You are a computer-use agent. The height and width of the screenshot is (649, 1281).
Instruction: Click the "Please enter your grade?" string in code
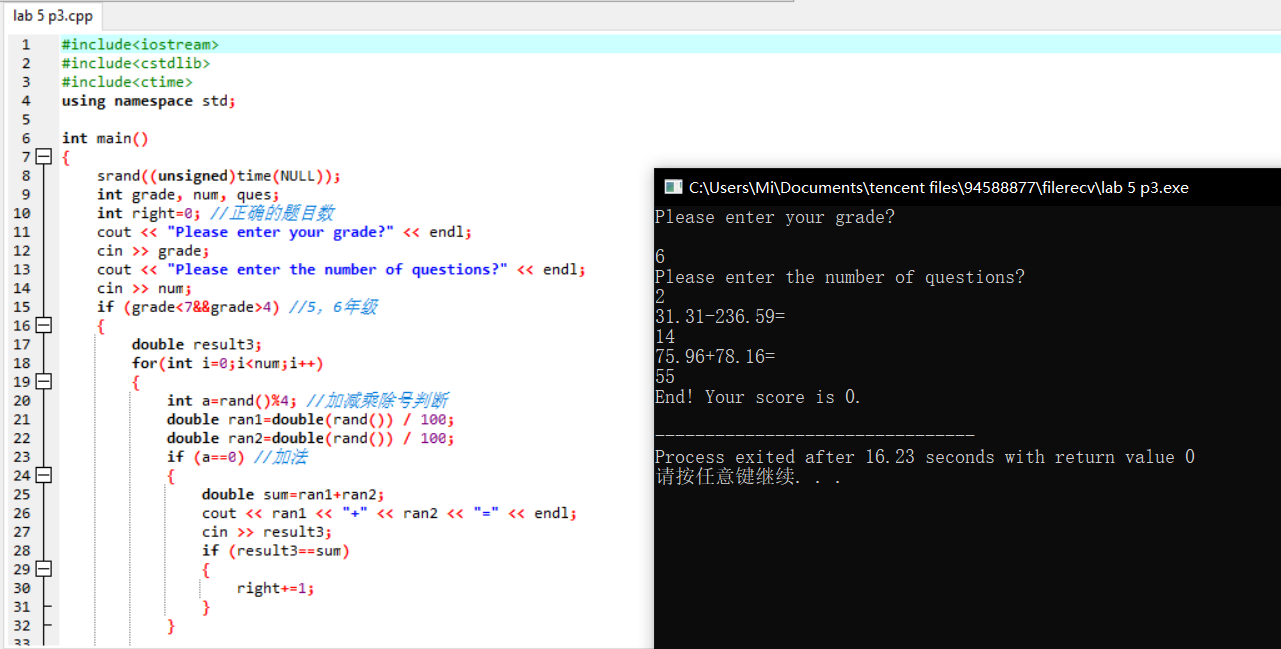click(281, 232)
